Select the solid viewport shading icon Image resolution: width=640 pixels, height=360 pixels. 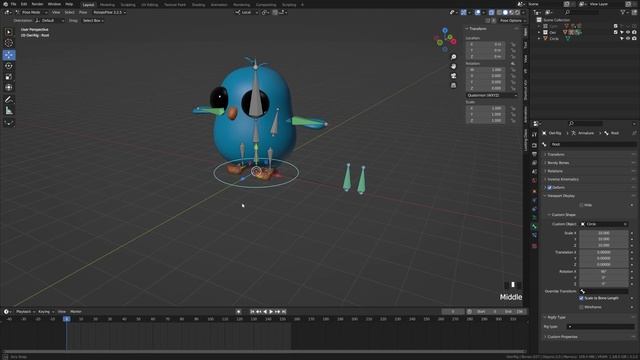pyautogui.click(x=505, y=12)
